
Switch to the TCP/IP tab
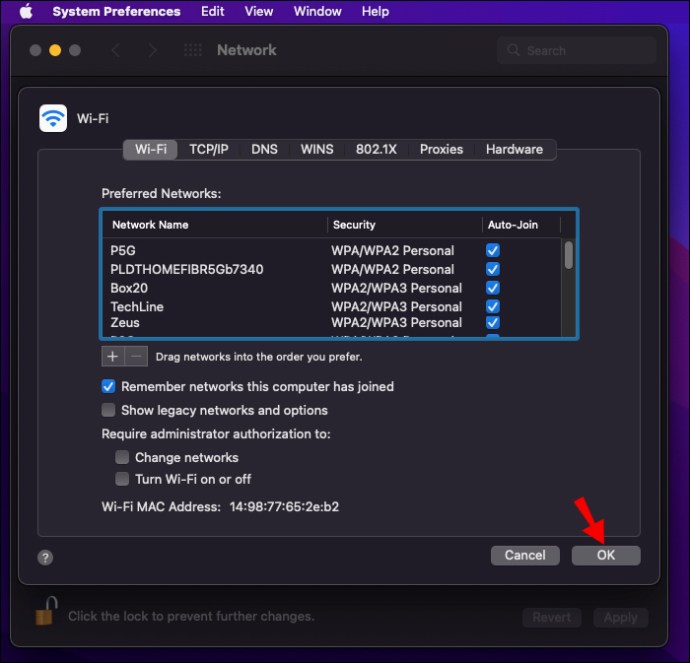(209, 150)
